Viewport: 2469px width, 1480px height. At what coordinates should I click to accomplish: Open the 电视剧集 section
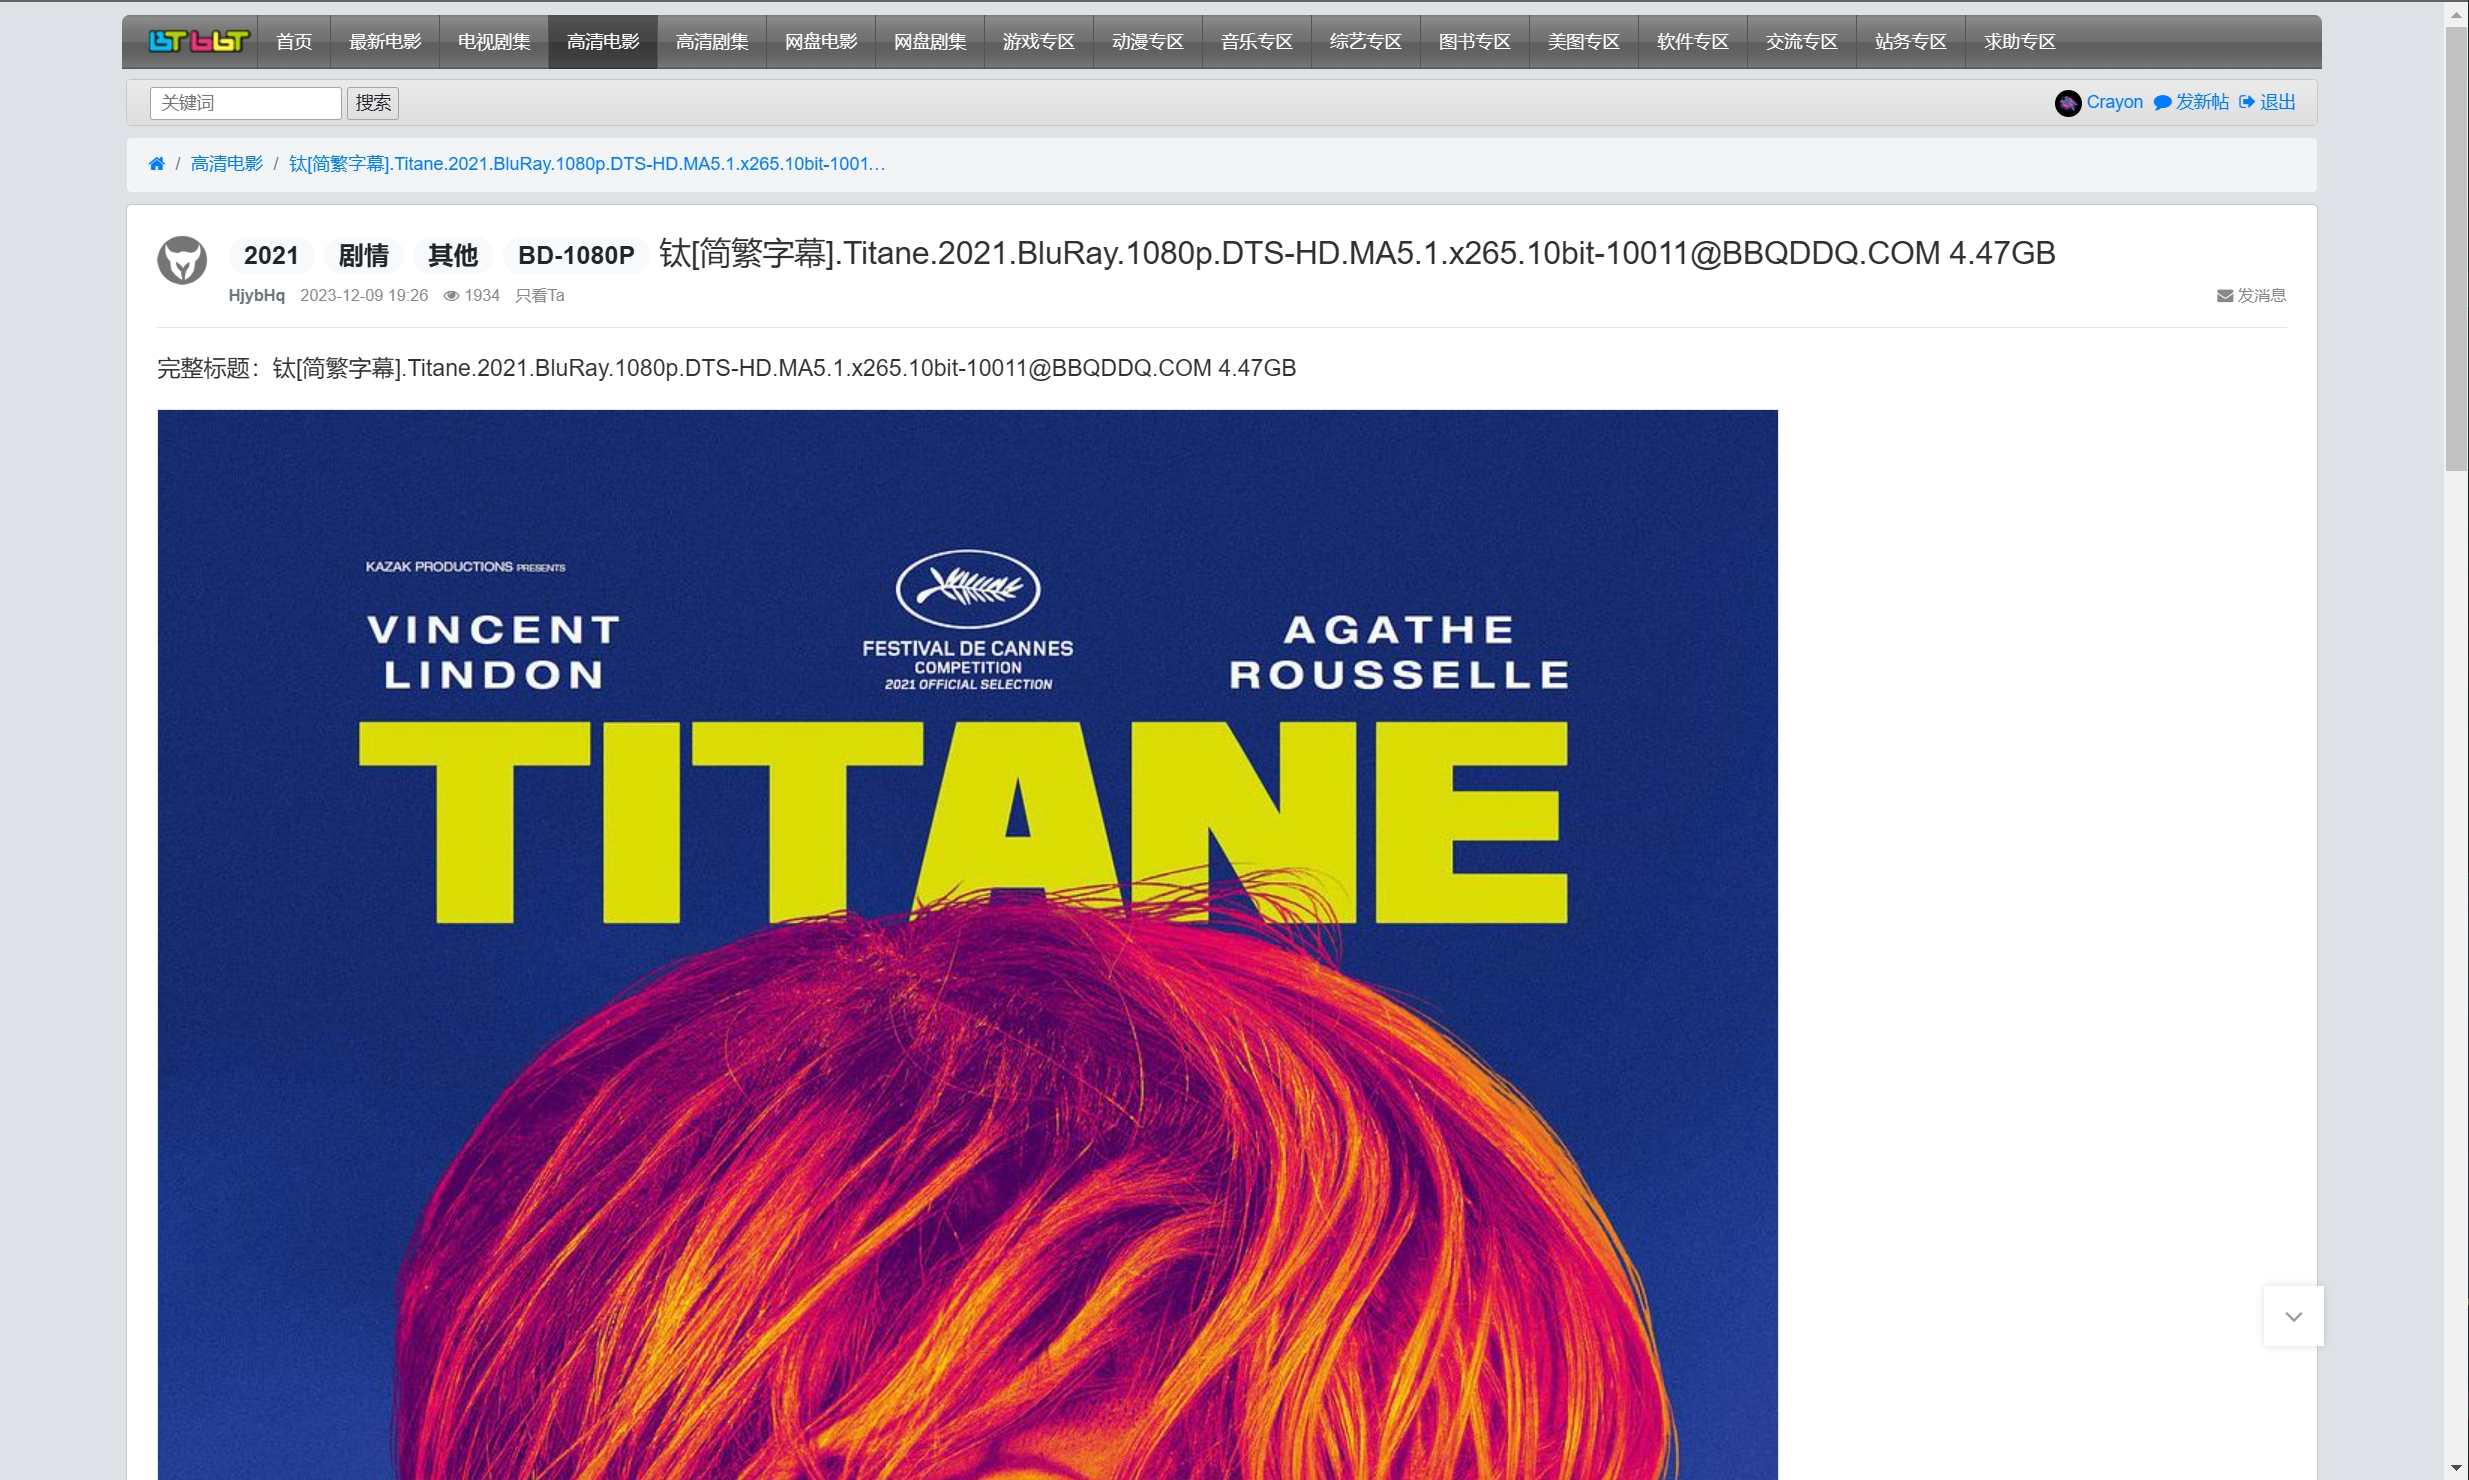(494, 42)
